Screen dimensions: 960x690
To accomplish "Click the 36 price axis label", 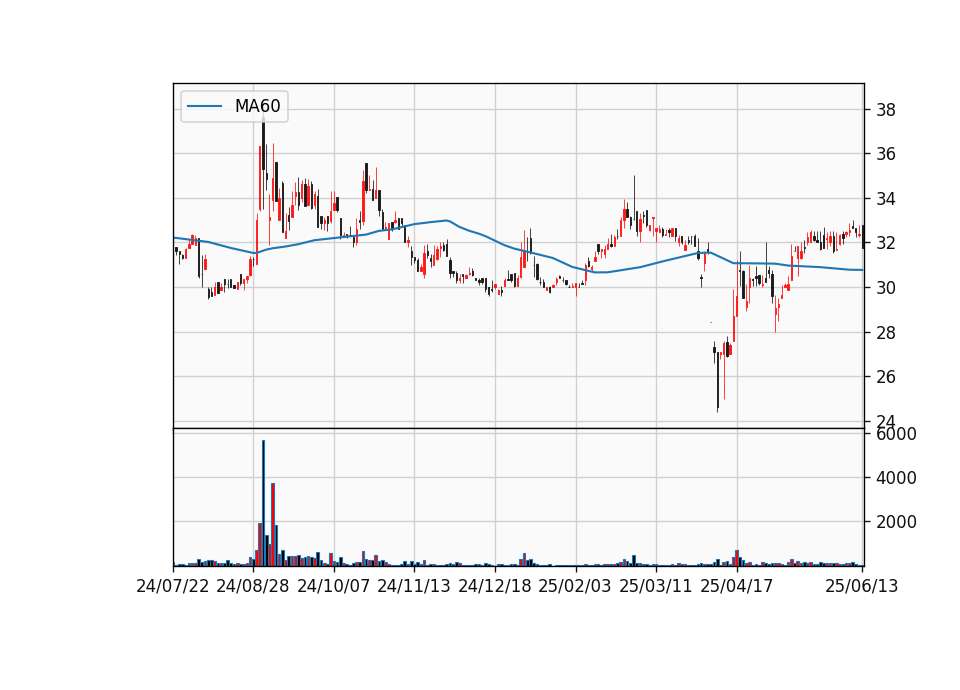I will tap(886, 154).
